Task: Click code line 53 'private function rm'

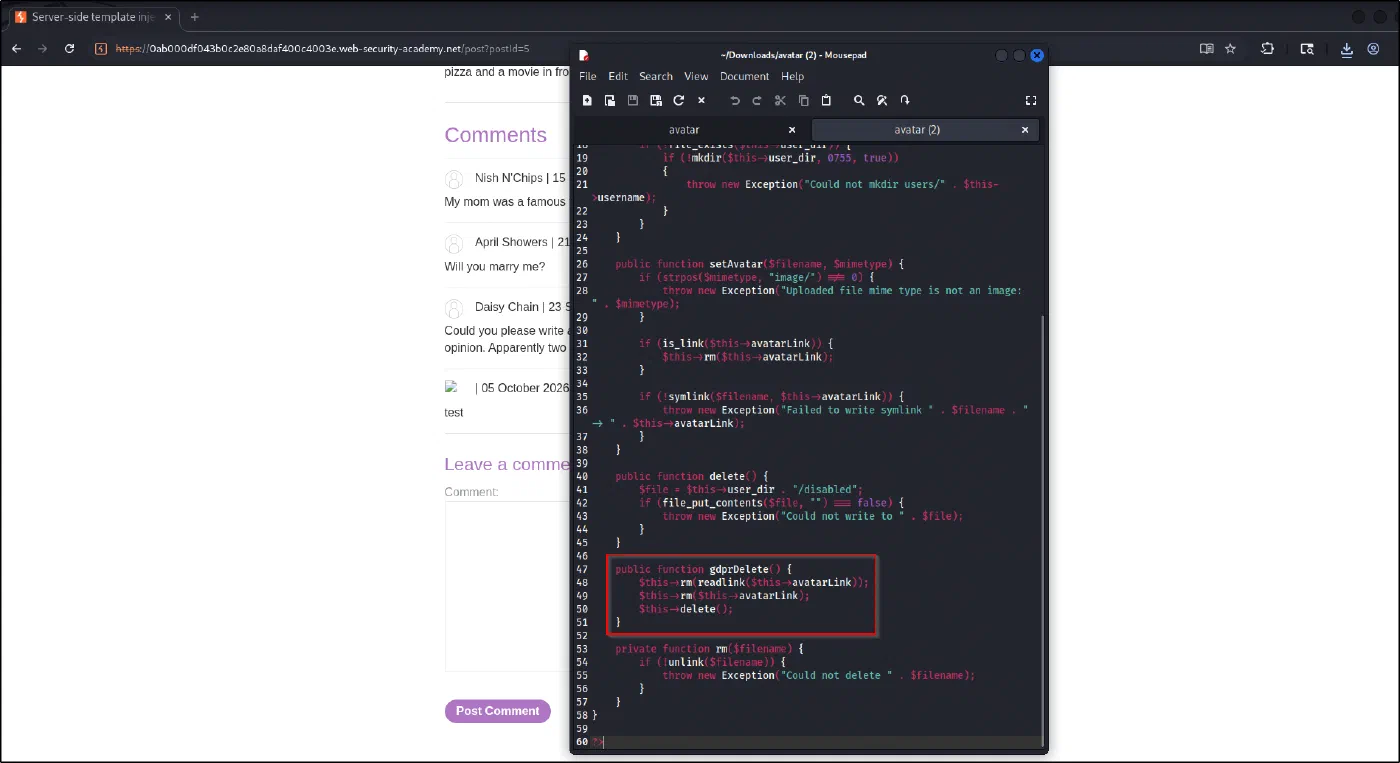Action: pos(710,649)
